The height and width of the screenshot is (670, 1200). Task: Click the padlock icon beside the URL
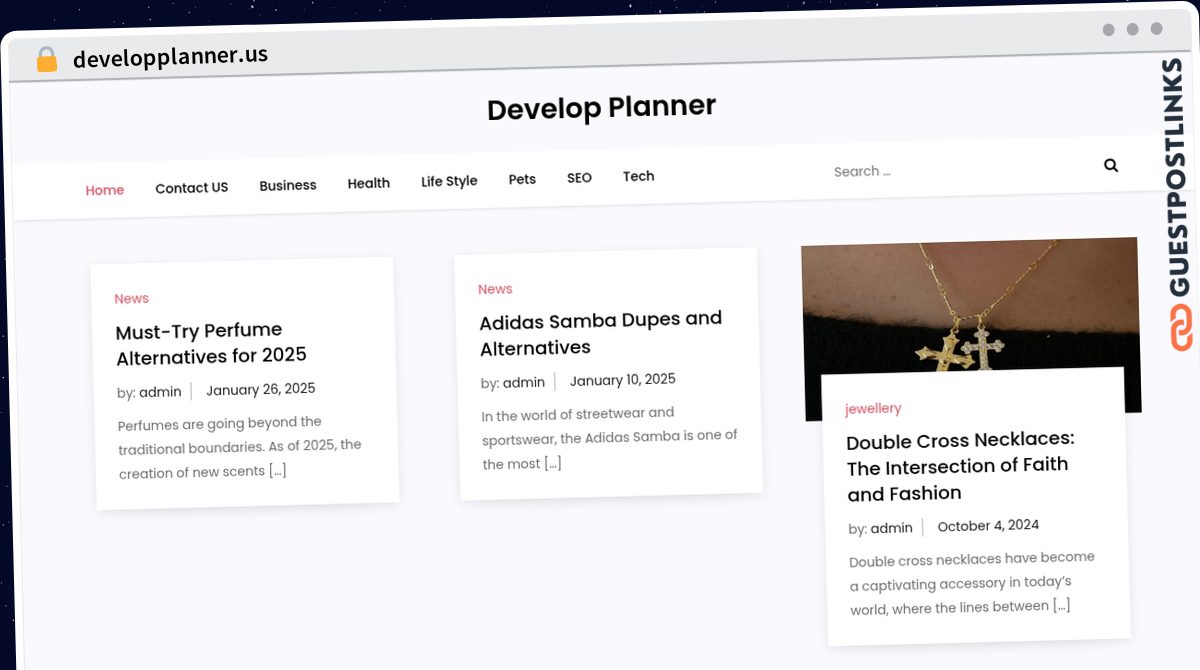click(x=46, y=59)
